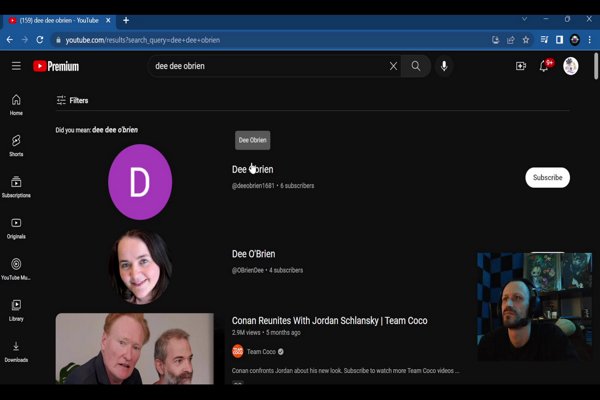Screen dimensions: 600x400
Task: Open Chrome profile avatar
Action: [x=574, y=40]
